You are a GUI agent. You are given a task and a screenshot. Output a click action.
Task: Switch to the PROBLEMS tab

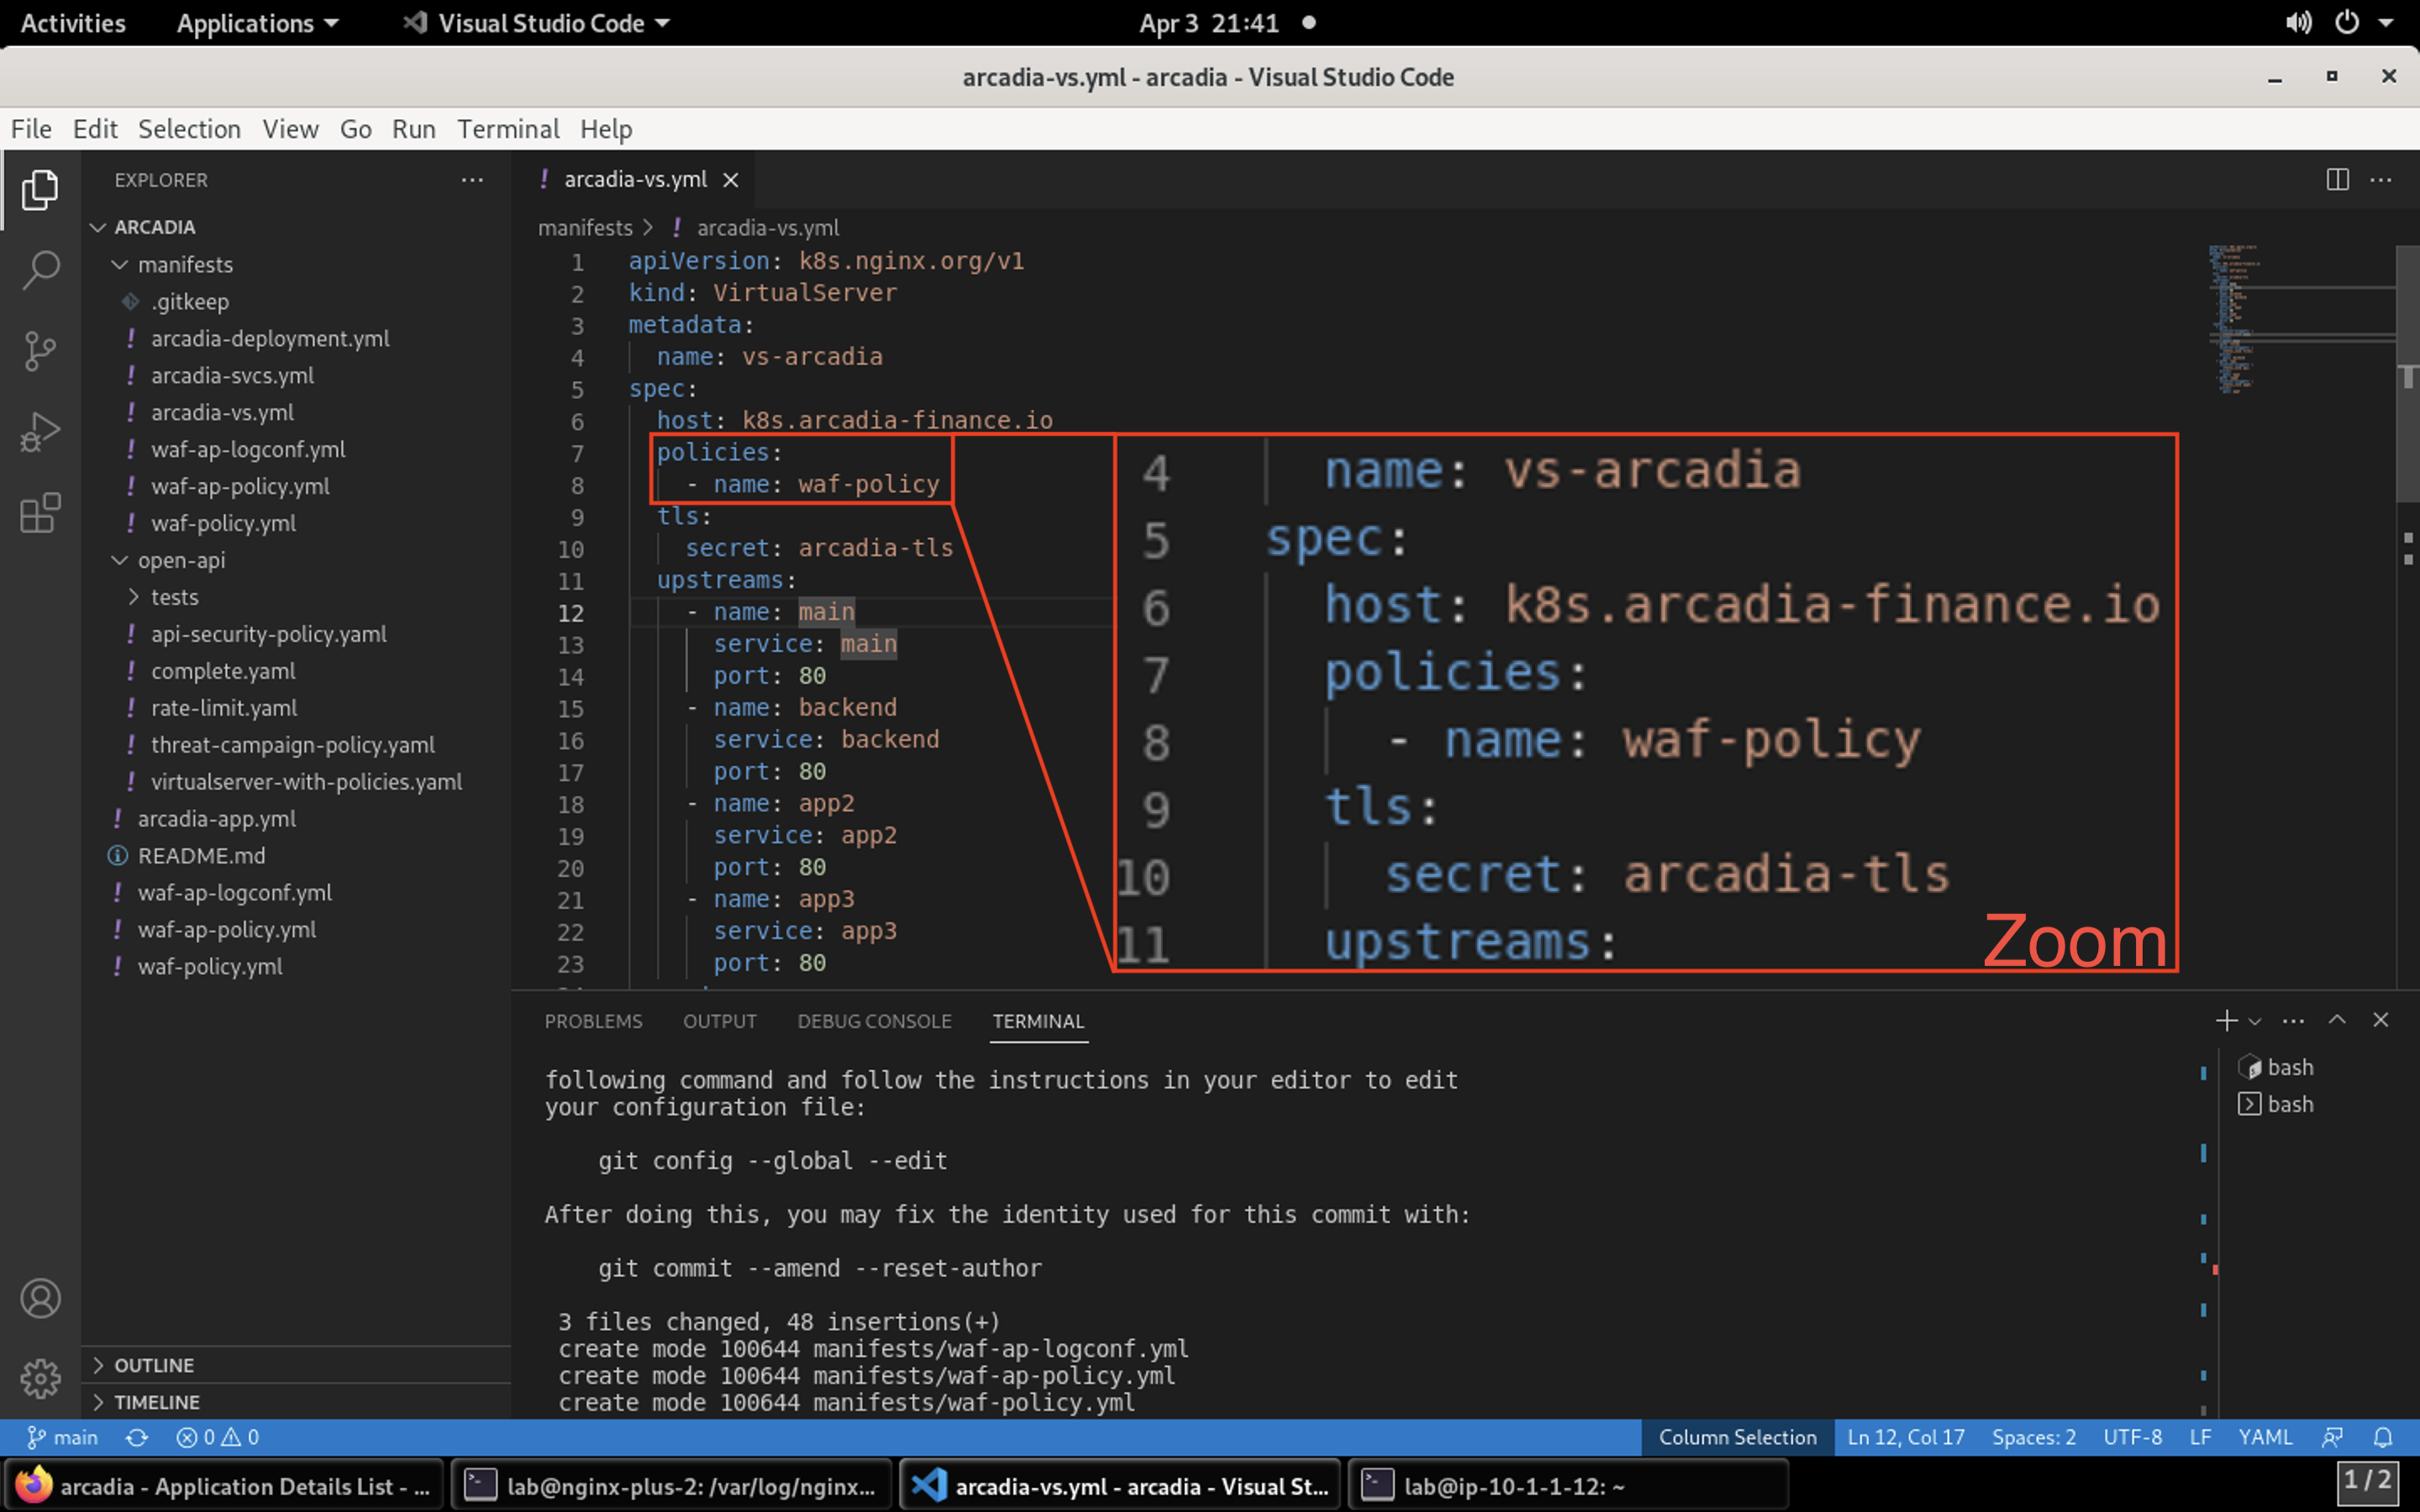tap(593, 1021)
